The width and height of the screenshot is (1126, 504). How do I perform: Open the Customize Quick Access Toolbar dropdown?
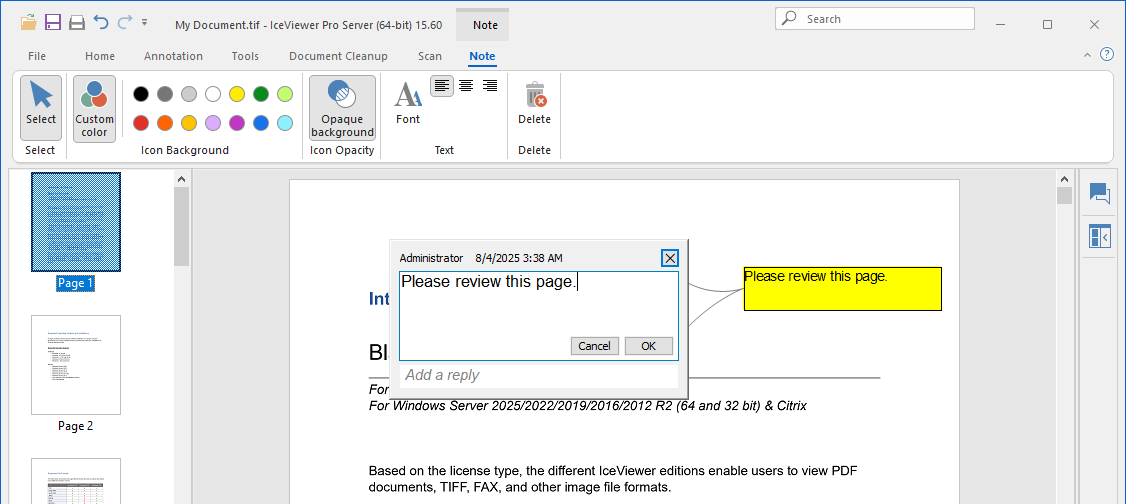(x=144, y=22)
